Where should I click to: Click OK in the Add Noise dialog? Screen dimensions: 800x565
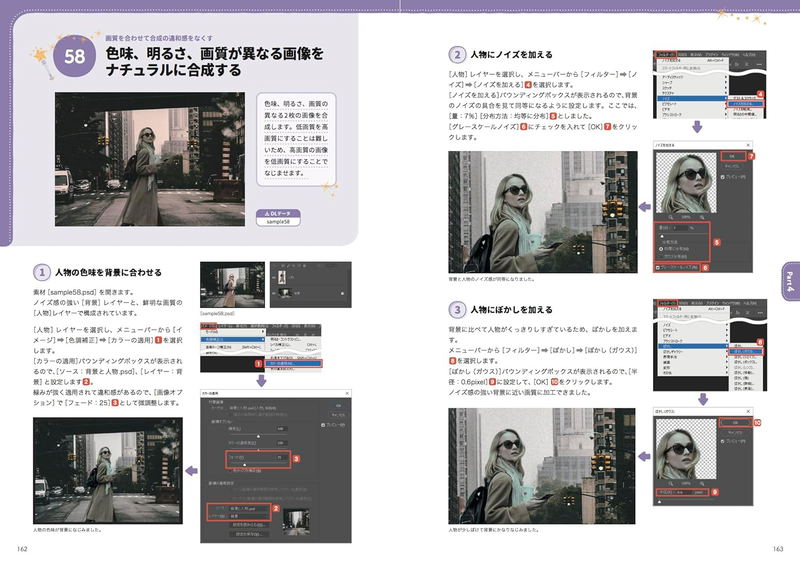click(733, 156)
